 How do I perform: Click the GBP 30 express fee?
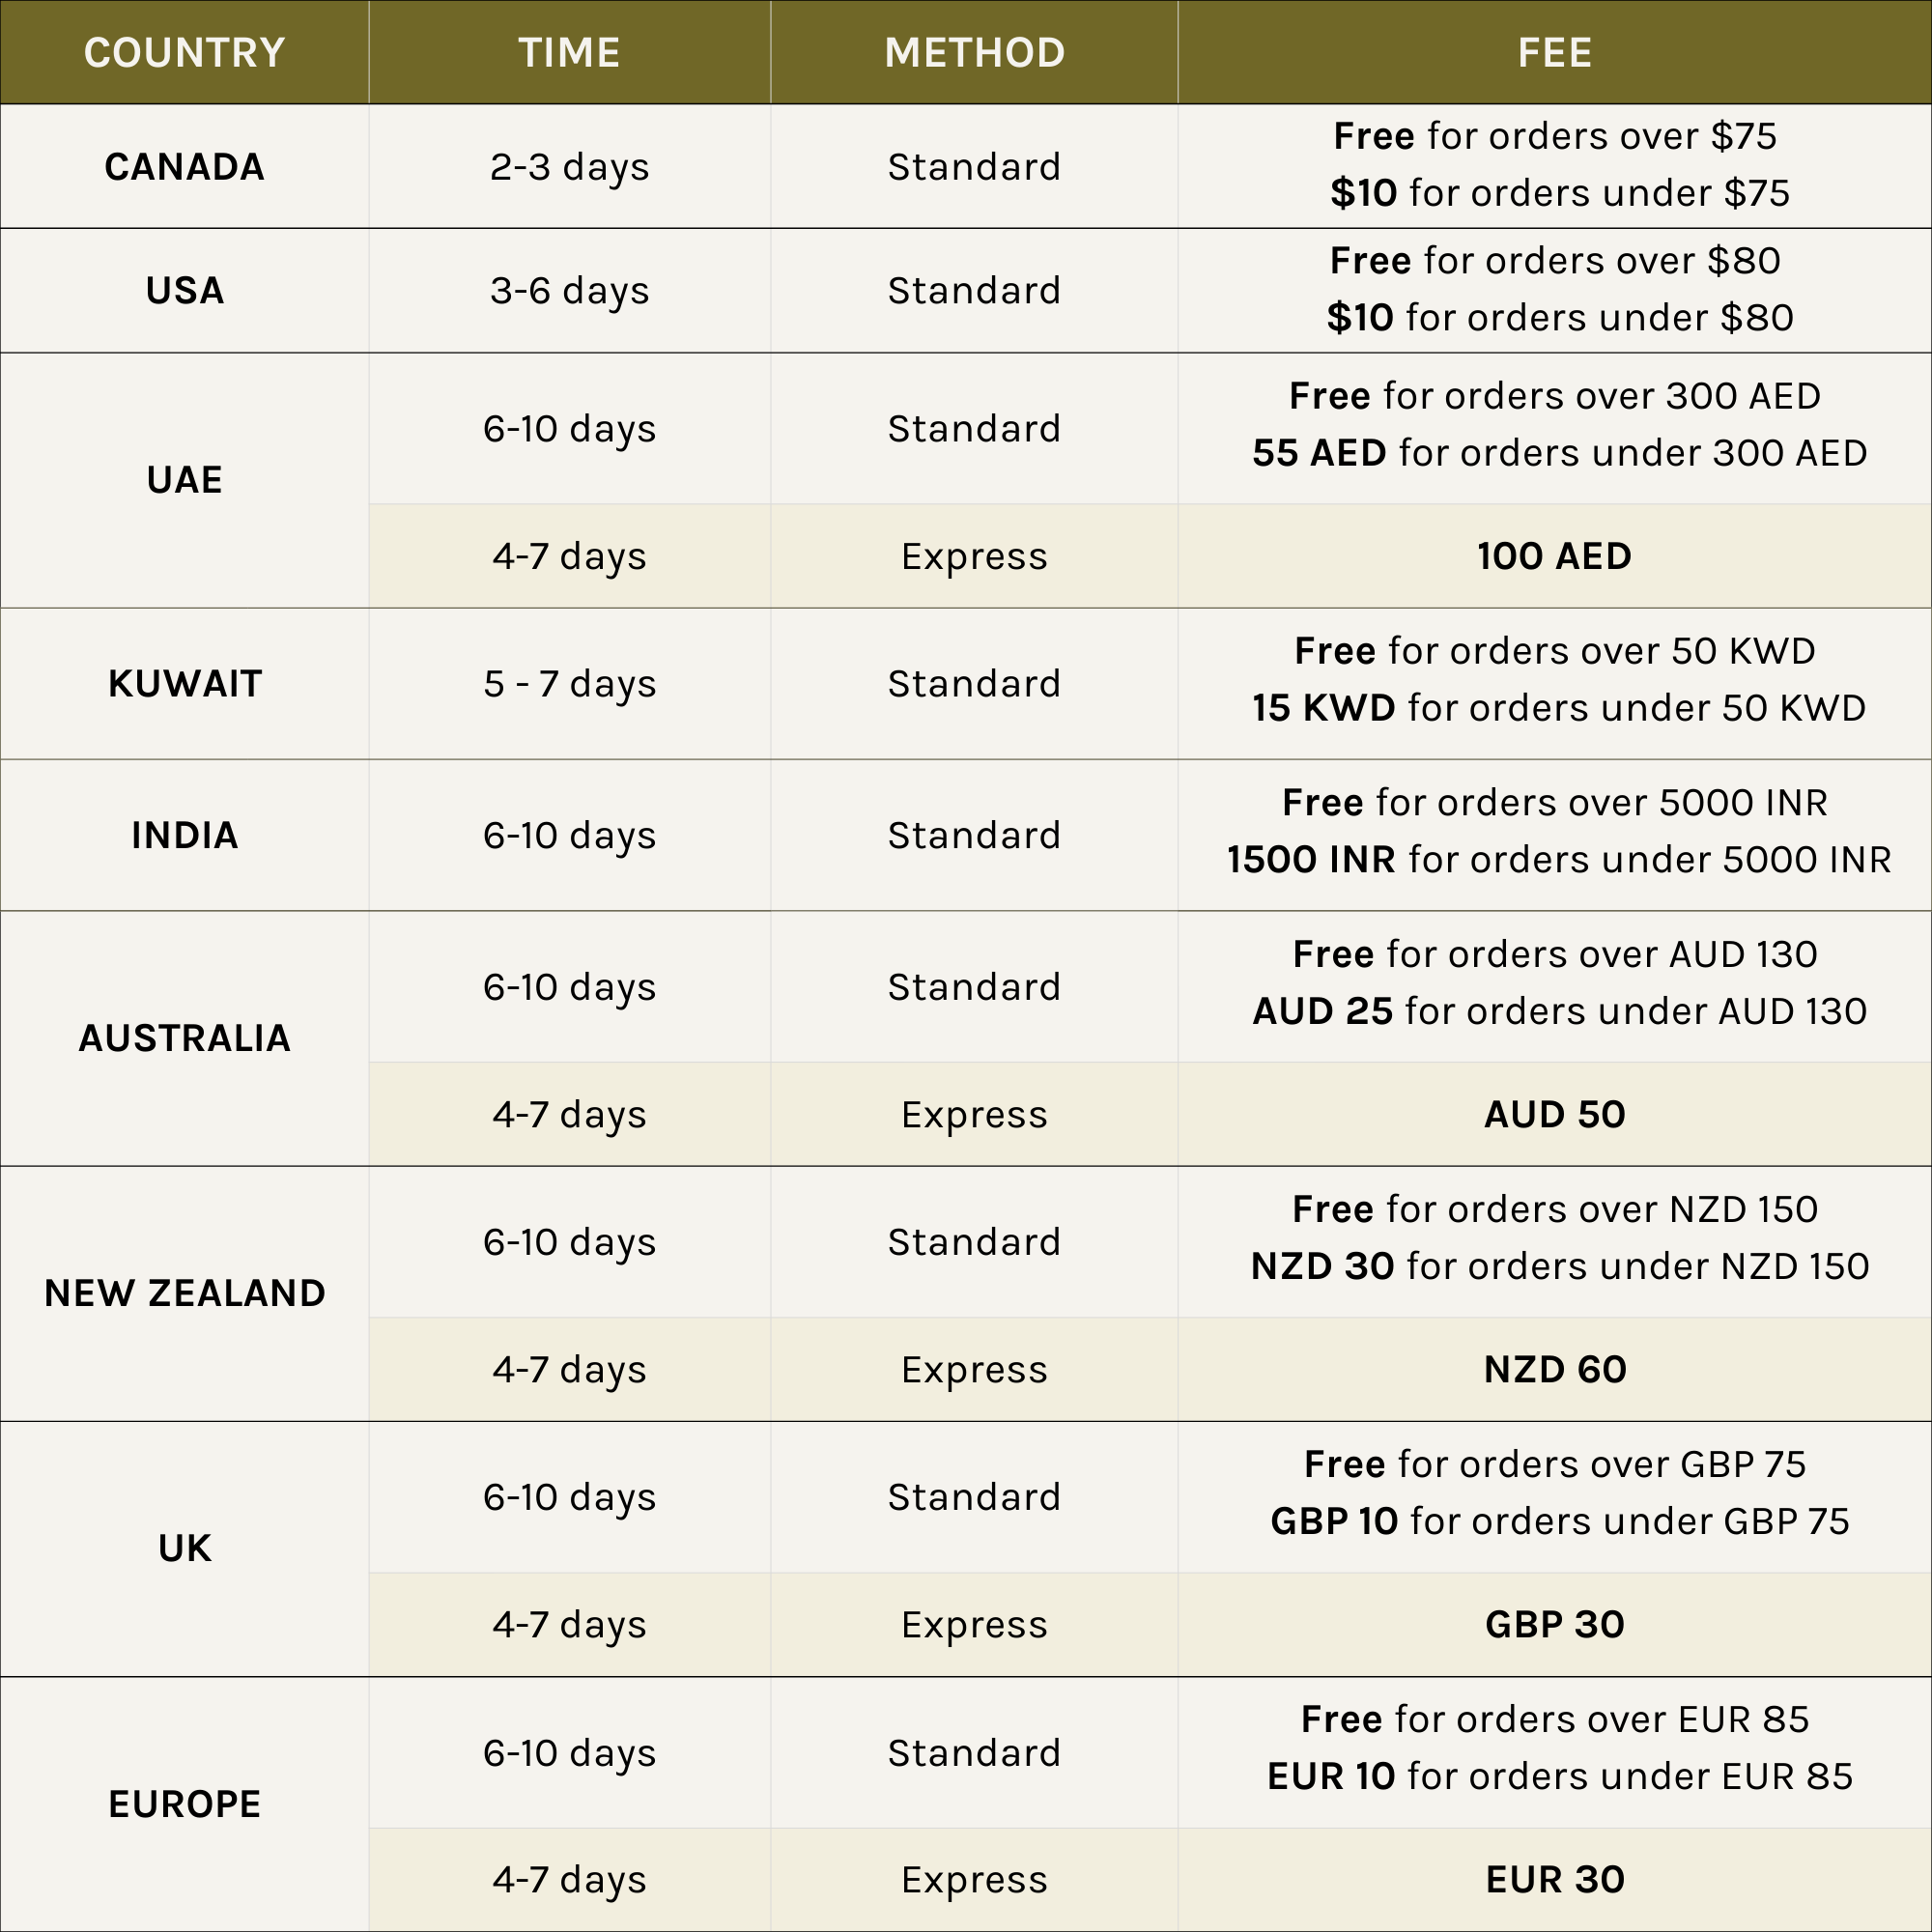click(1554, 1624)
